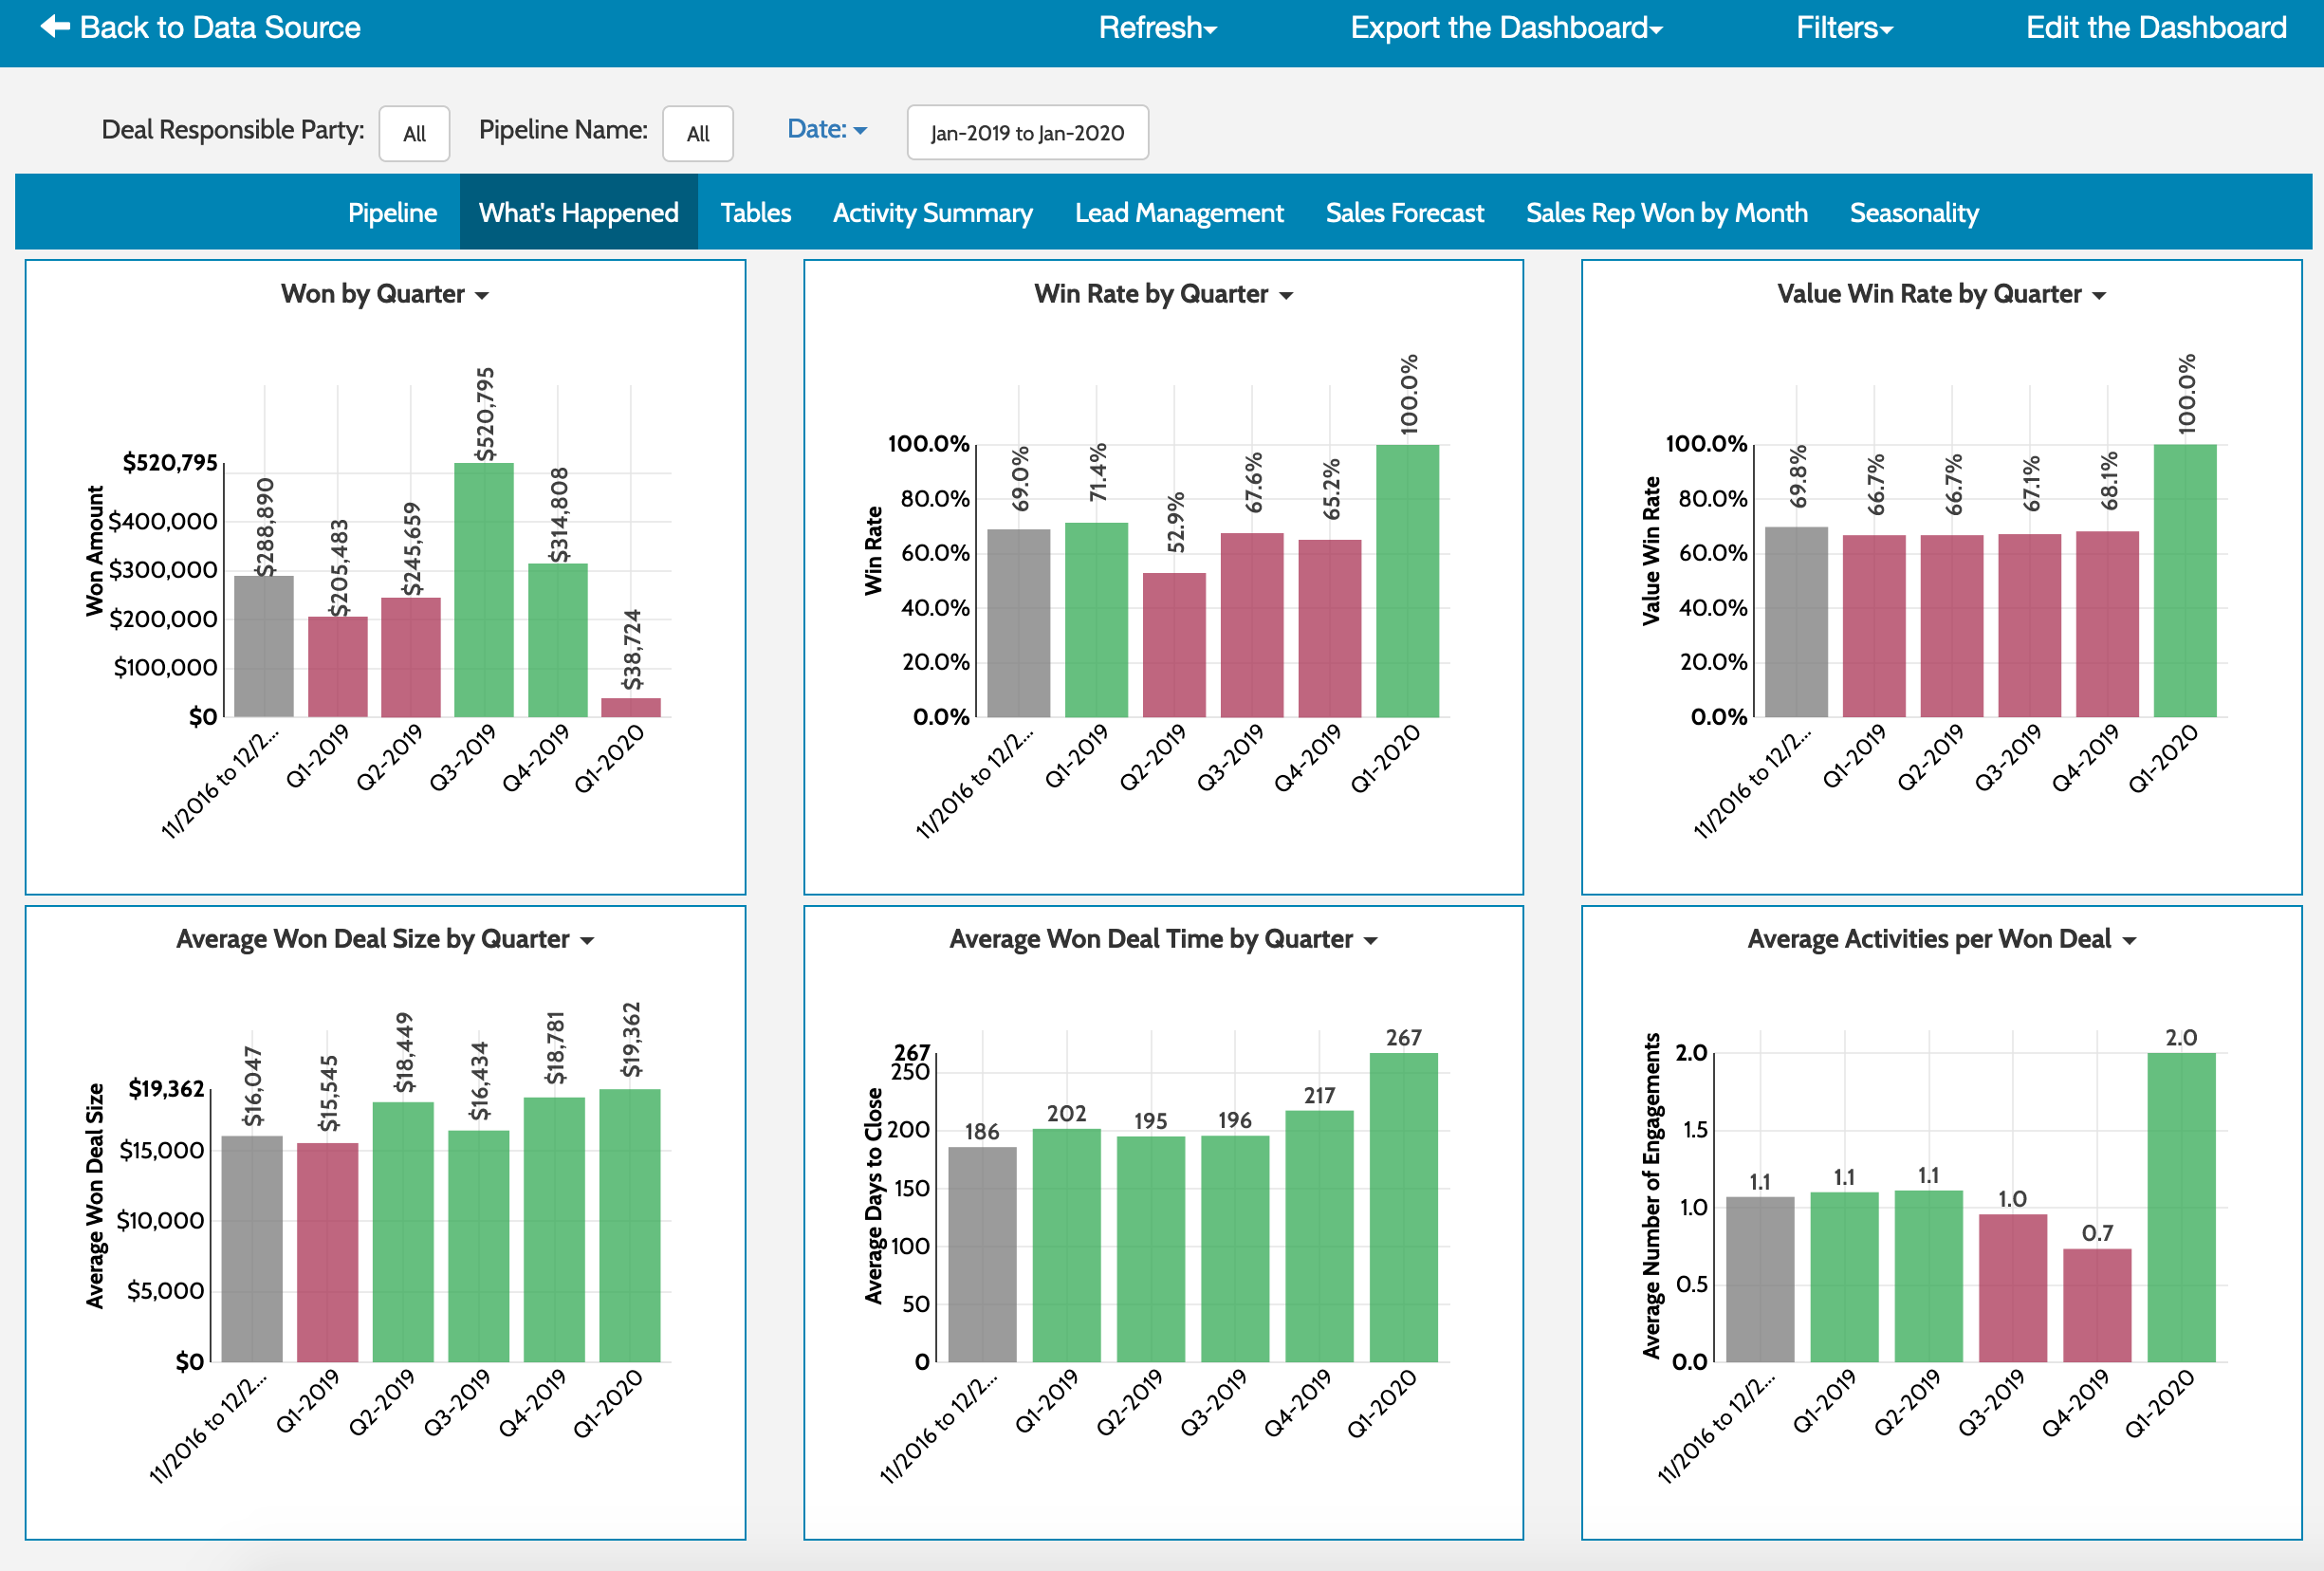
Task: Open the Seasonality tab
Action: [x=1914, y=212]
